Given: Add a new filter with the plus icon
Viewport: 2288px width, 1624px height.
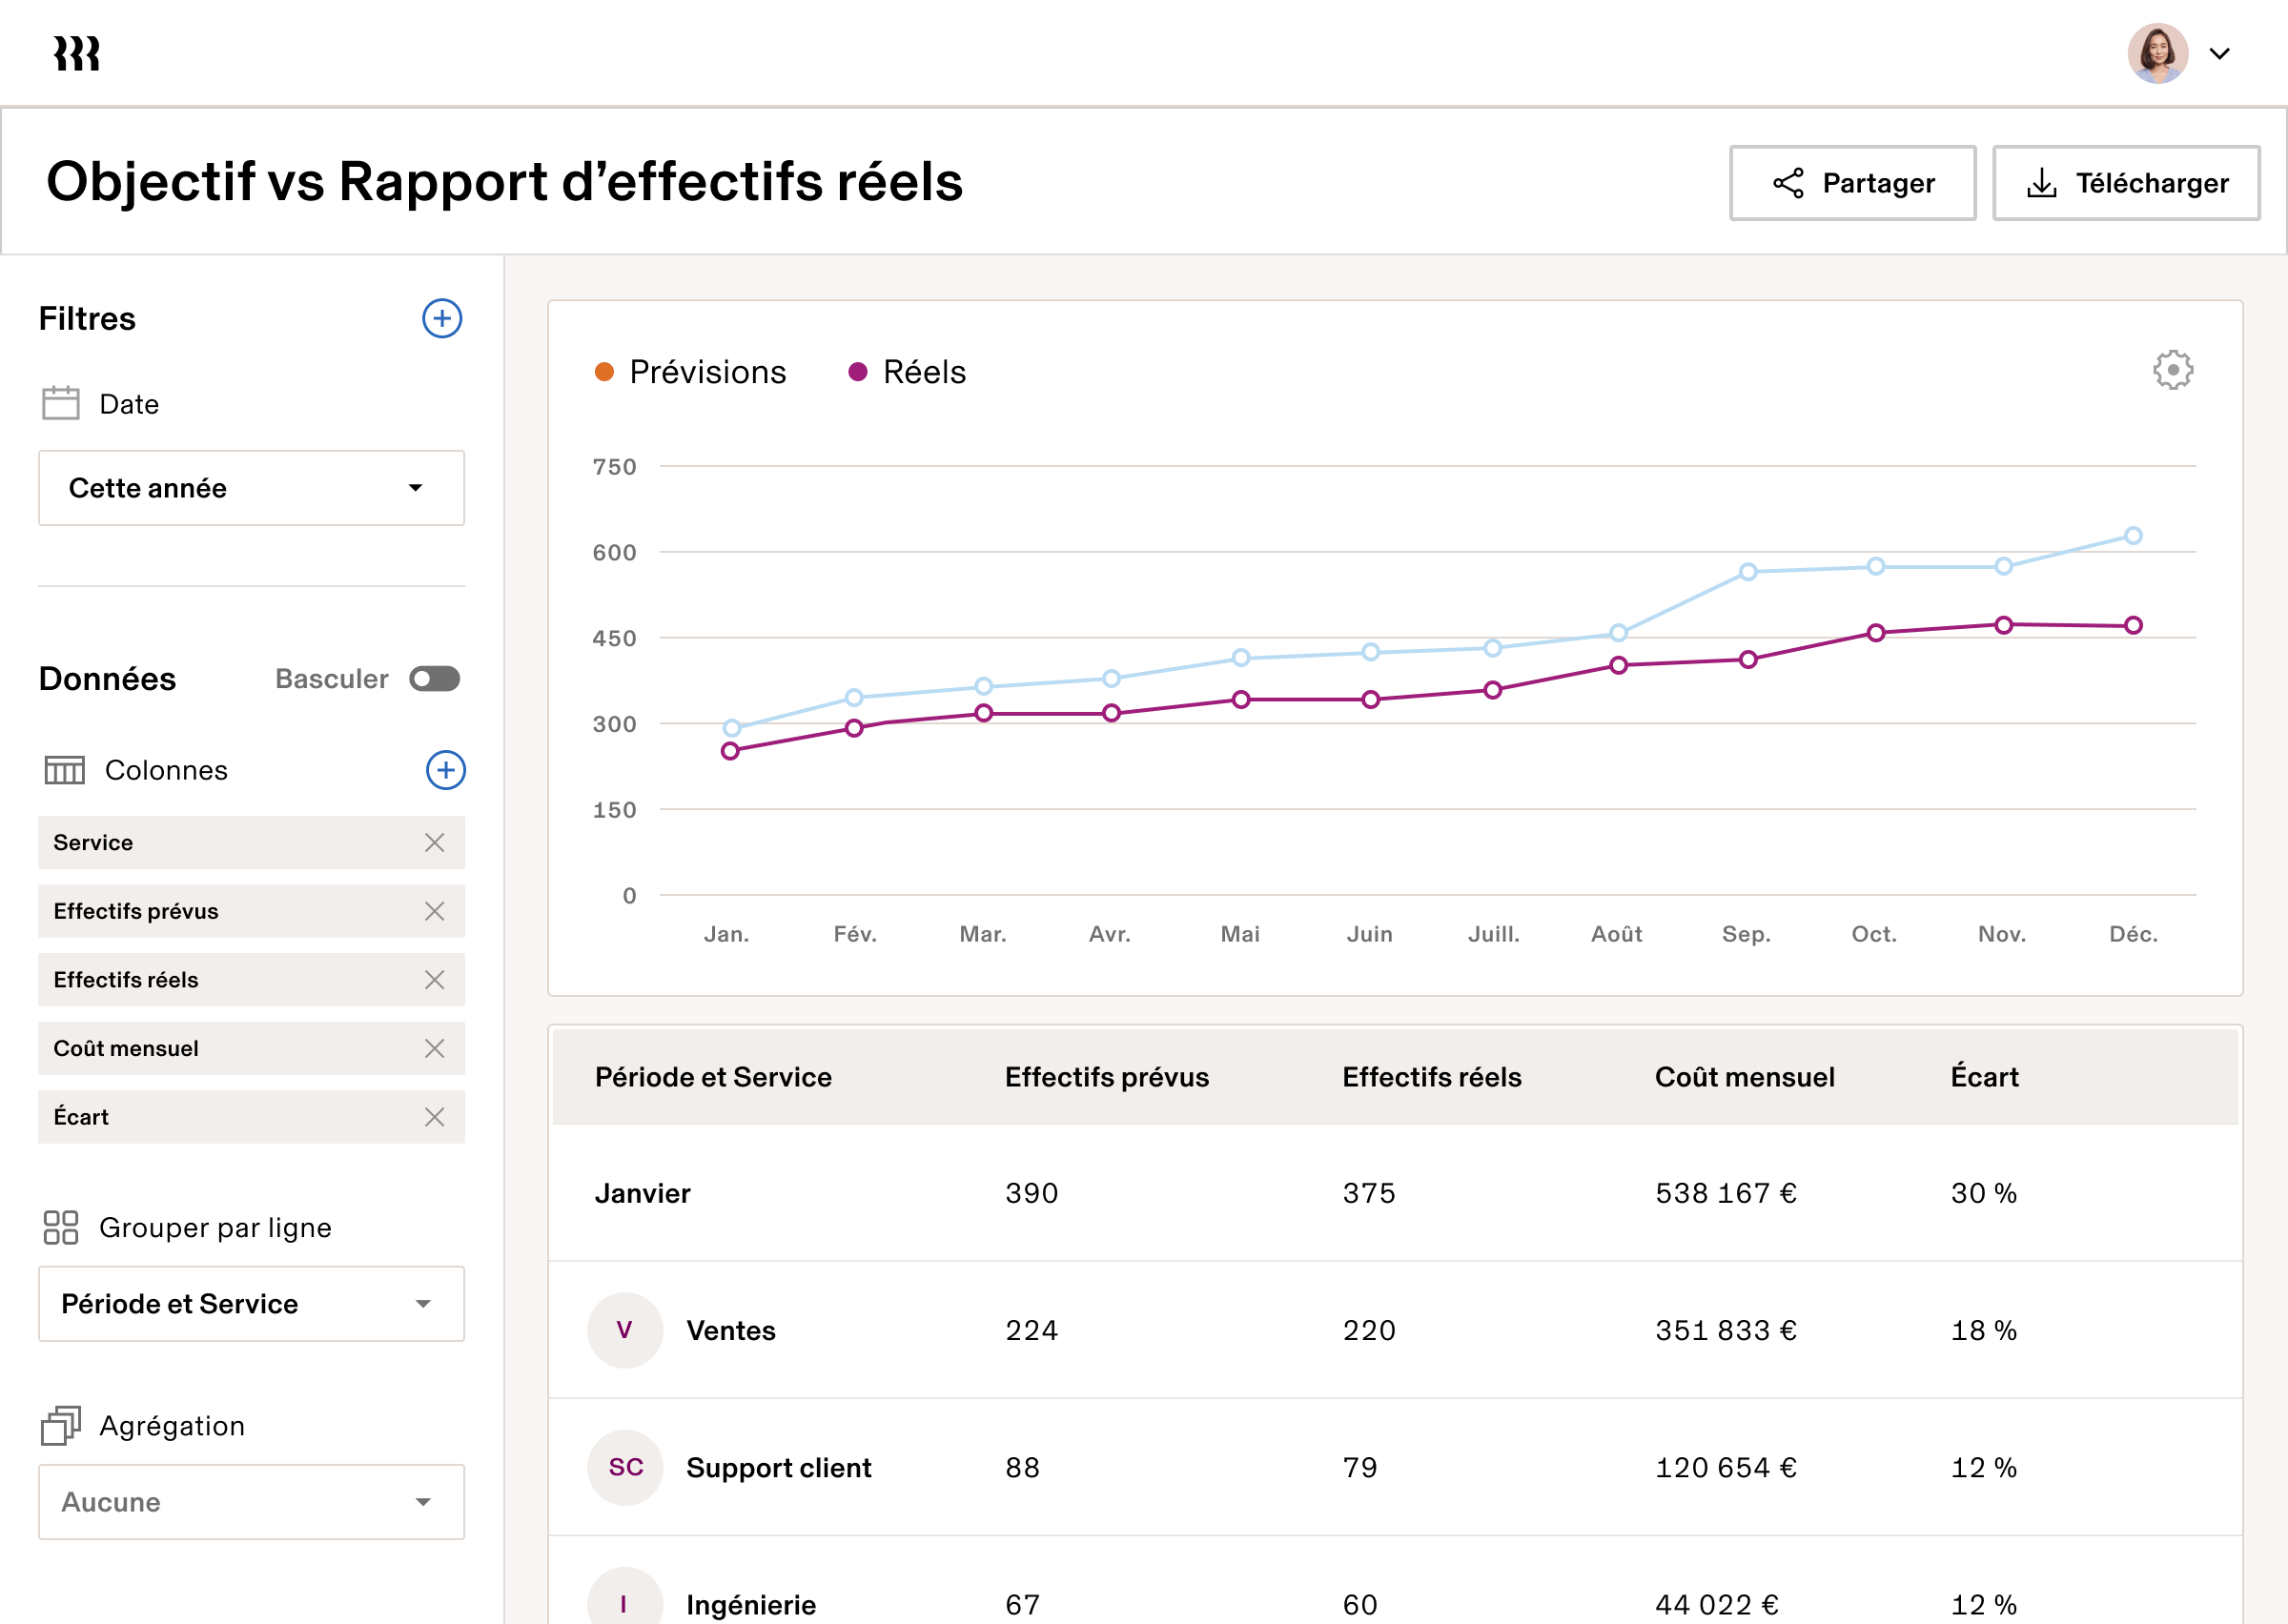Looking at the screenshot, I should point(441,319).
